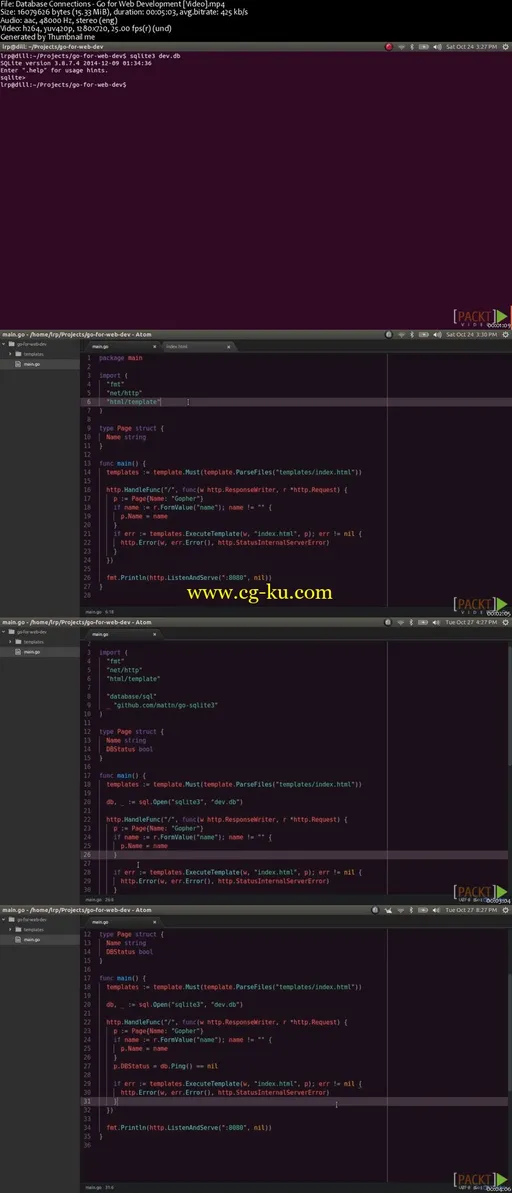
Task: Click the volume icon beside the 8:27 PM clock
Action: (x=436, y=911)
